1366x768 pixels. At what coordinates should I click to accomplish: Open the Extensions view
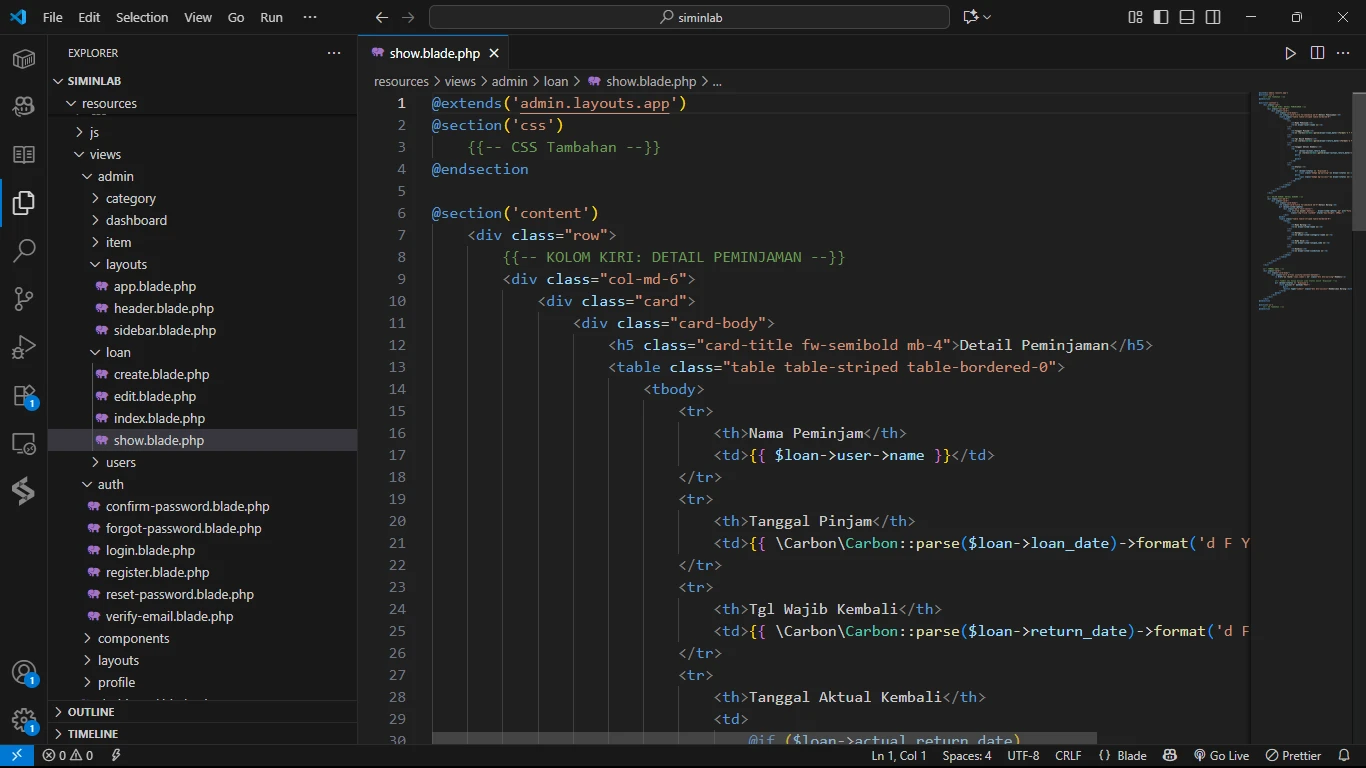[24, 395]
